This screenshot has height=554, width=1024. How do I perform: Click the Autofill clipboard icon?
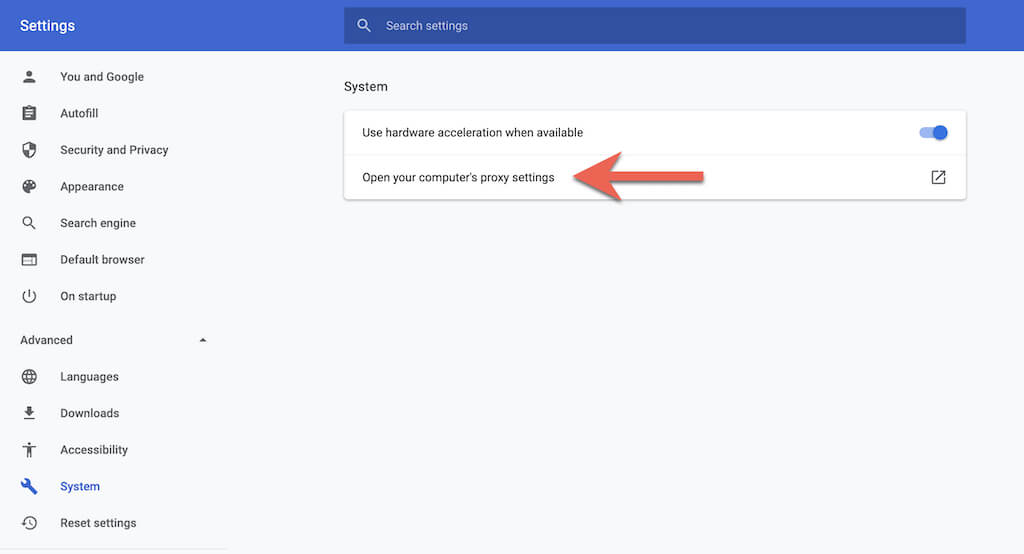pos(29,114)
